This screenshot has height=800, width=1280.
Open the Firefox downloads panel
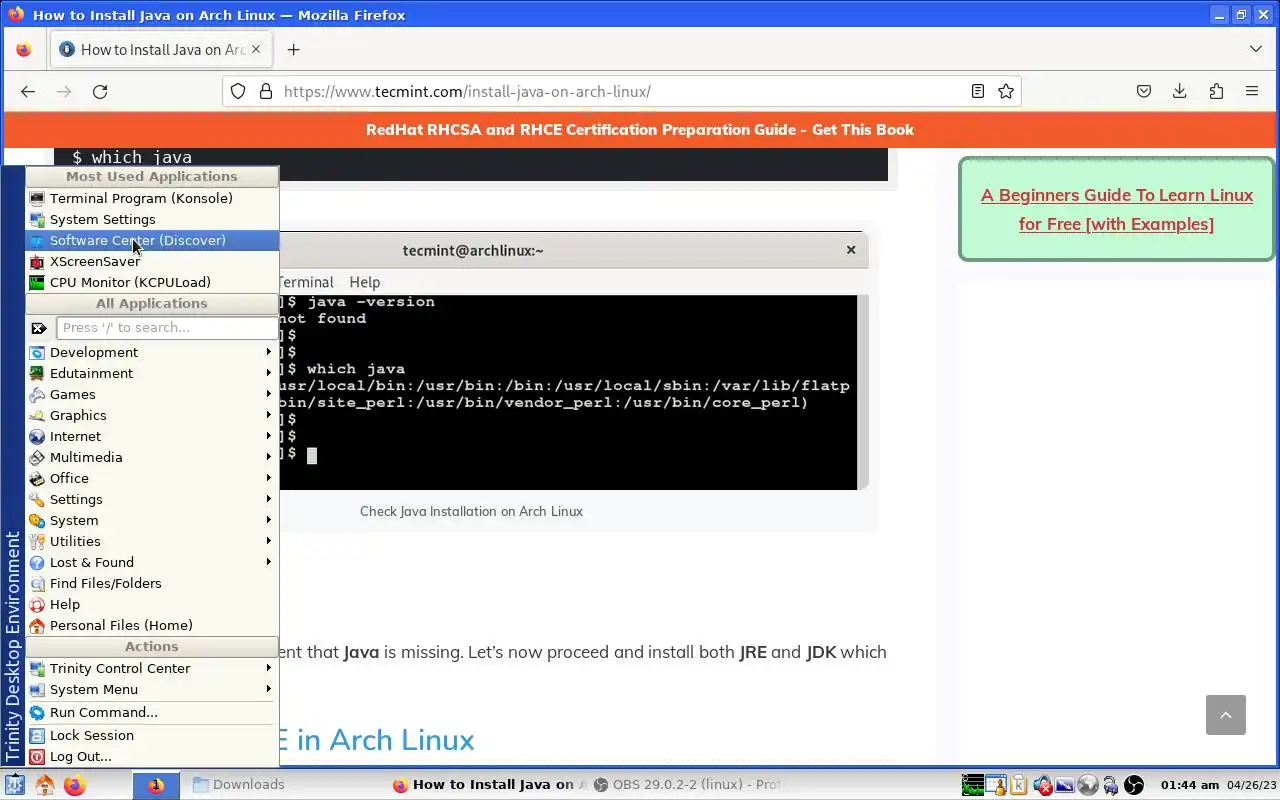click(x=1180, y=91)
